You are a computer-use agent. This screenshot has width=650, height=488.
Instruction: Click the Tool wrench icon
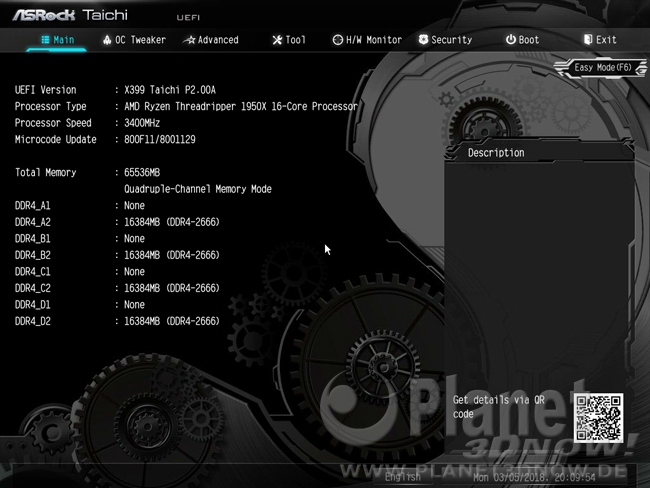click(x=277, y=40)
